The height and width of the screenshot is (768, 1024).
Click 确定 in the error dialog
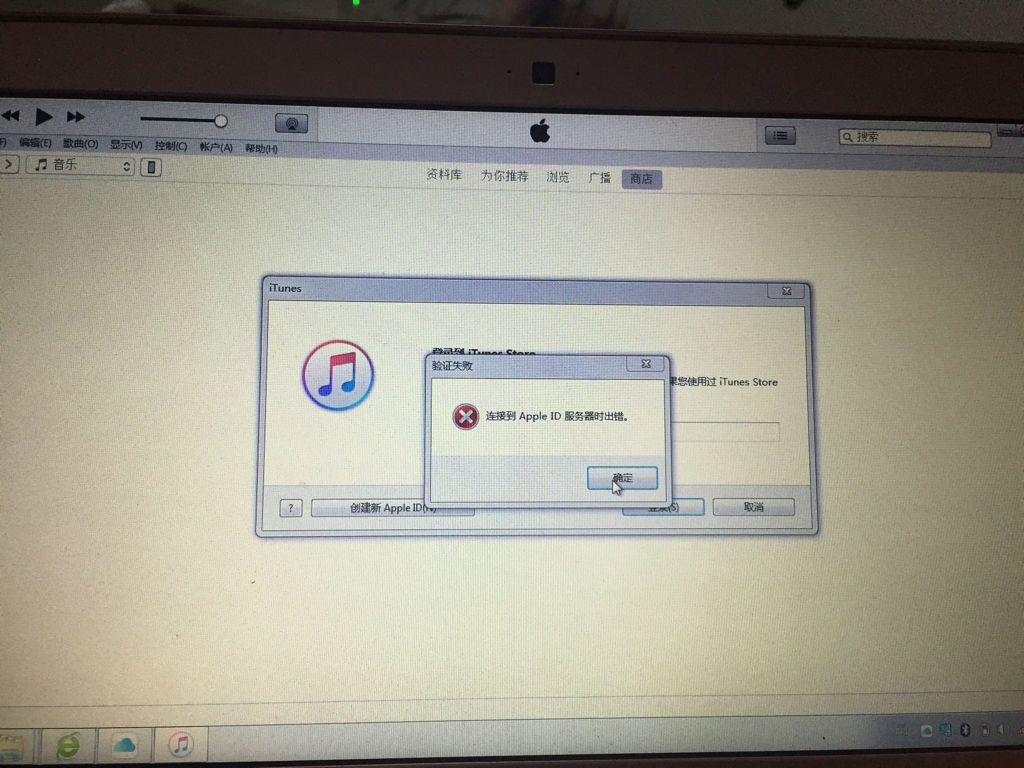point(622,478)
